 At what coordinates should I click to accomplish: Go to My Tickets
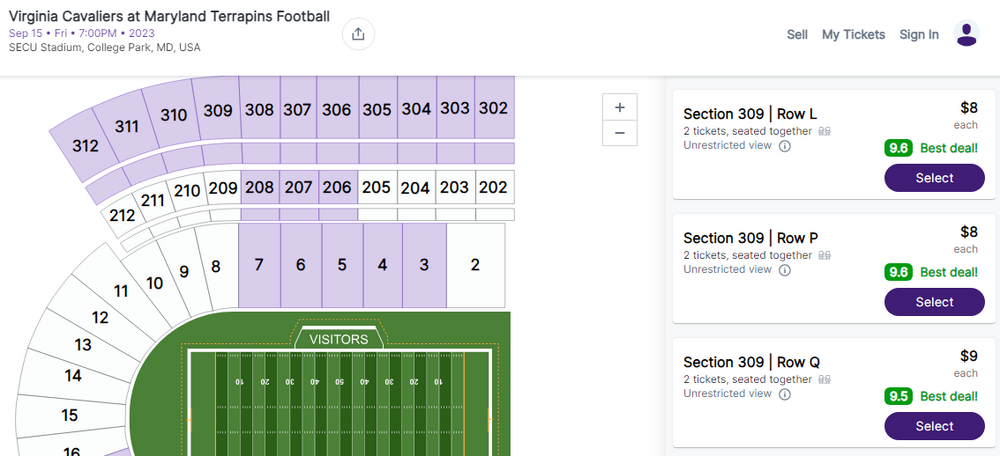[x=853, y=34]
